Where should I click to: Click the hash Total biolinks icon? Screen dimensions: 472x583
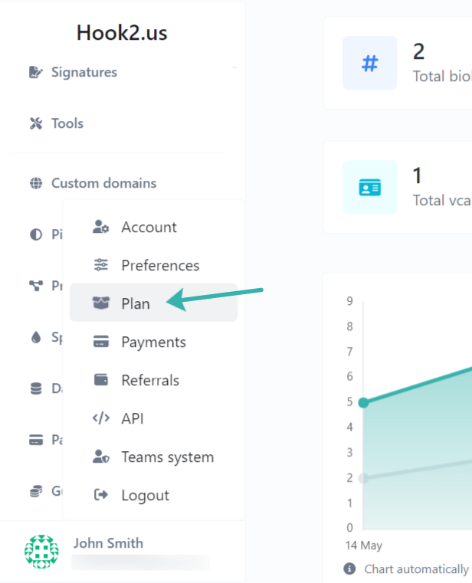point(370,63)
